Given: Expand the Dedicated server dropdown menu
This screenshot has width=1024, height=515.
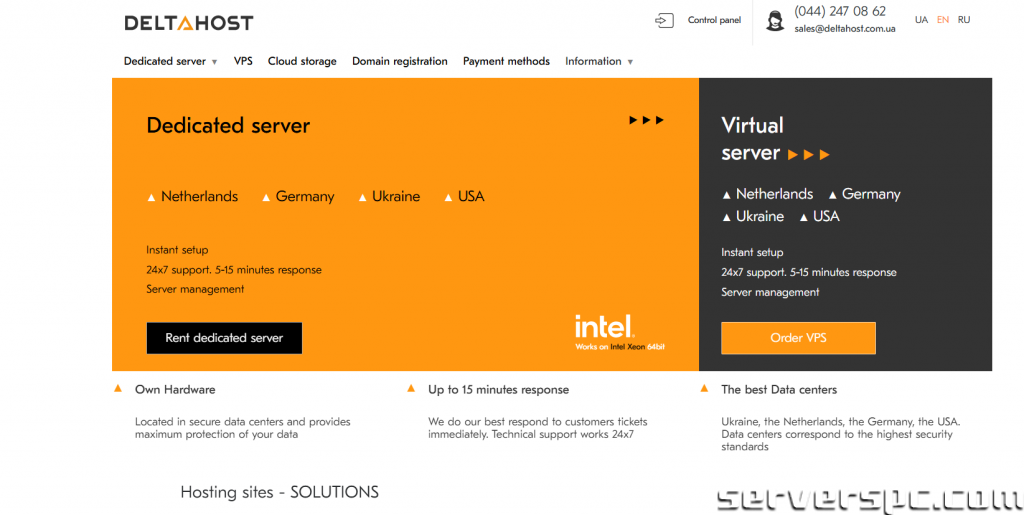Looking at the screenshot, I should tap(170, 61).
